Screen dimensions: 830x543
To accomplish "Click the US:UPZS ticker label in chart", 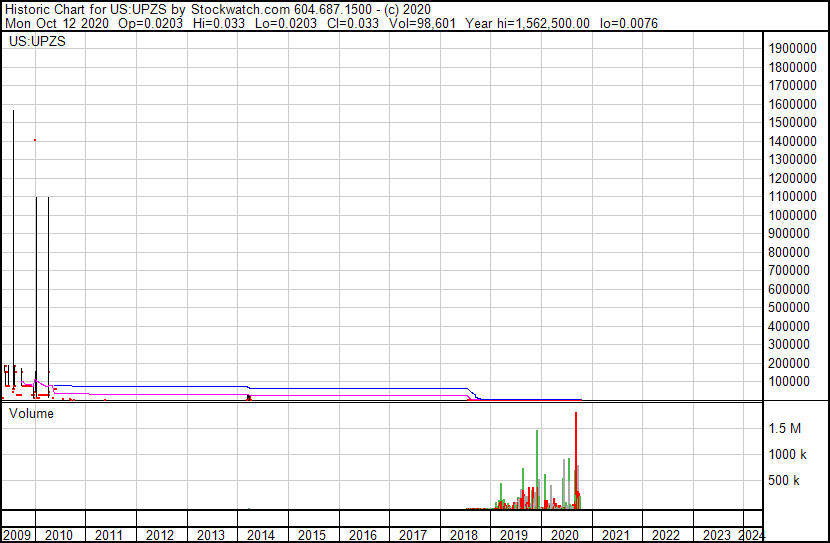I will 37,41.
